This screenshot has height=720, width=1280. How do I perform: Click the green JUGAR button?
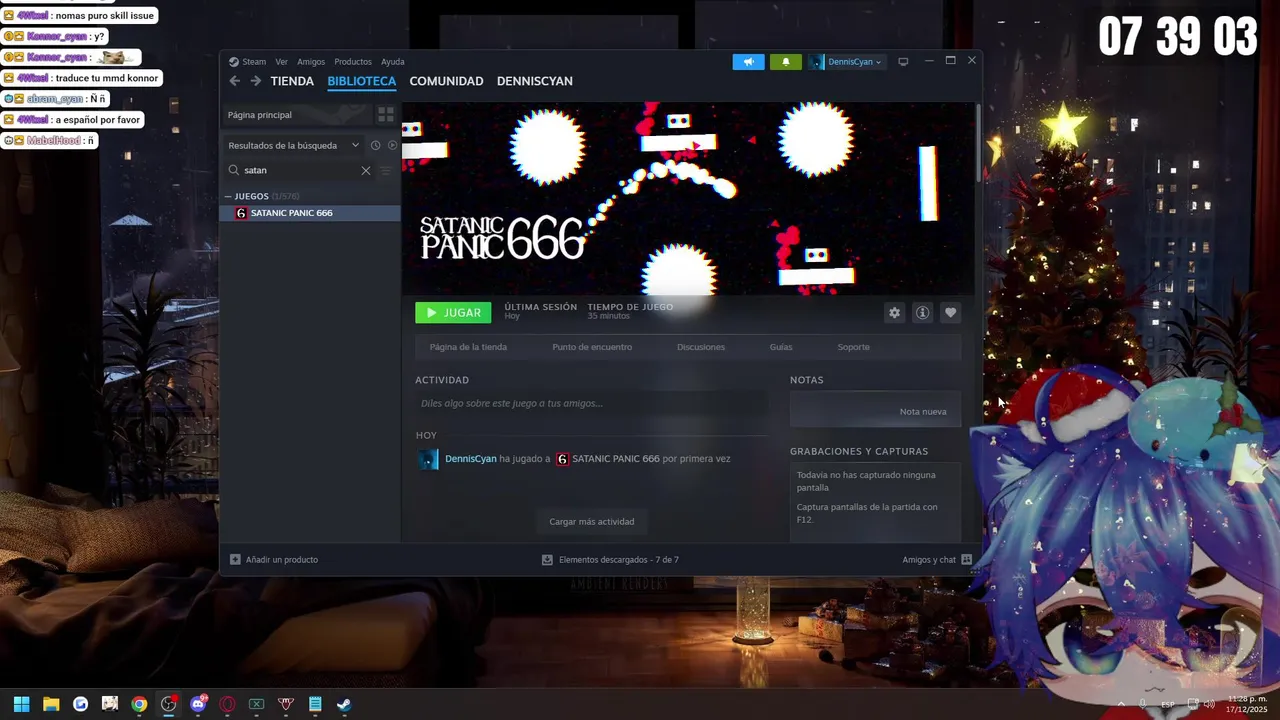click(453, 313)
